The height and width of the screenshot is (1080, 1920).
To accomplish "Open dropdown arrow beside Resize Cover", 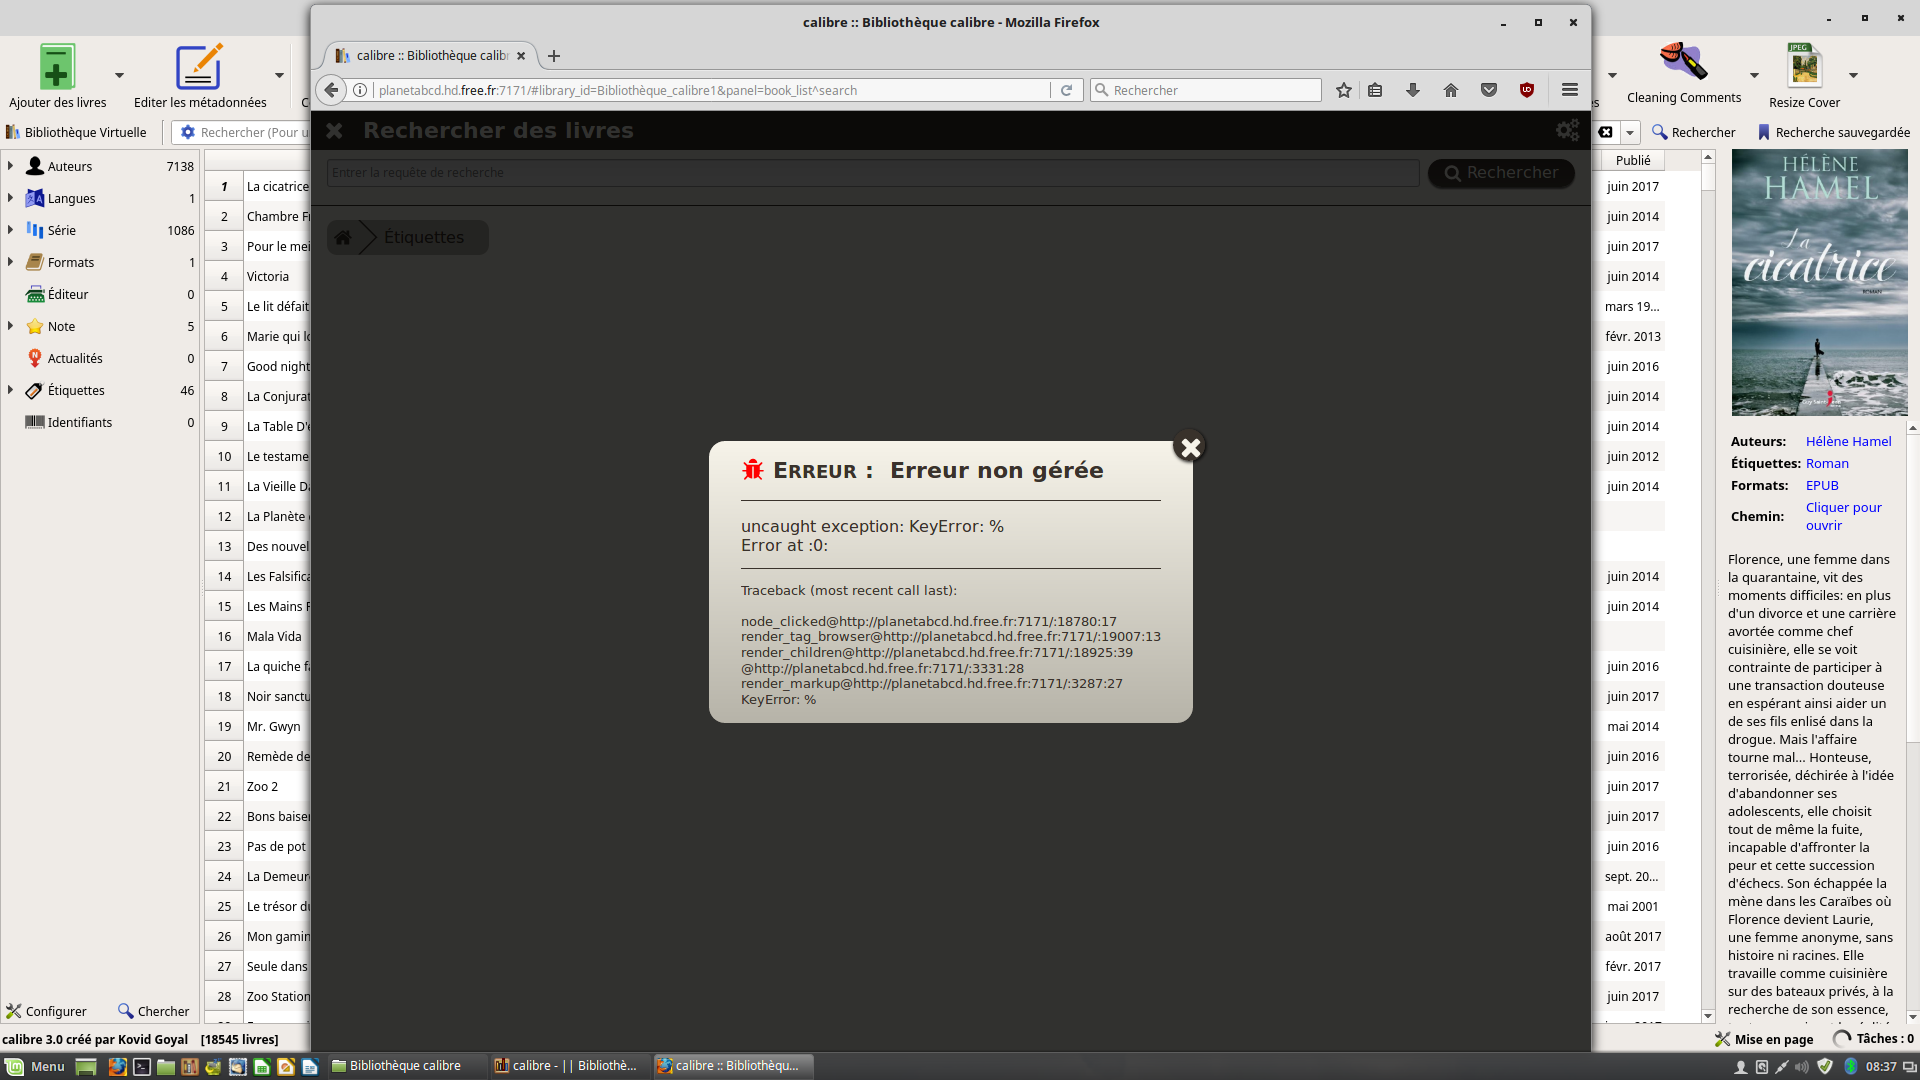I will [1853, 76].
